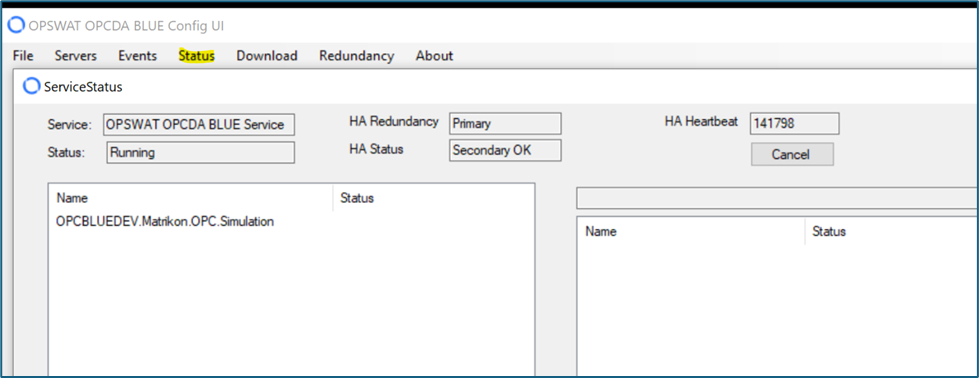Click the 'OPSWAT OPCDA BLUE Config UI' title

126,26
